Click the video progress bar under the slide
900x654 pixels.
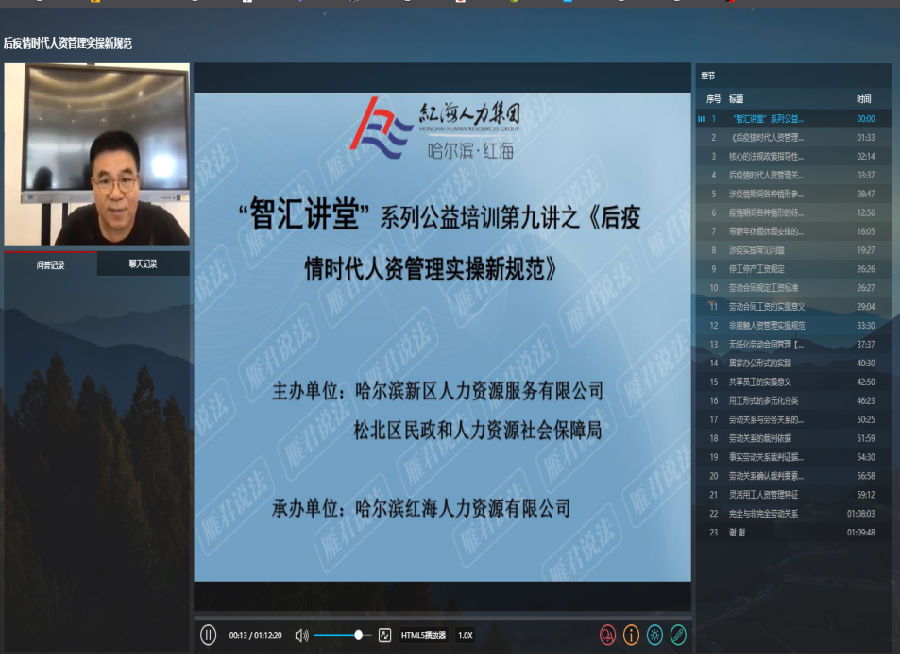click(x=442, y=615)
